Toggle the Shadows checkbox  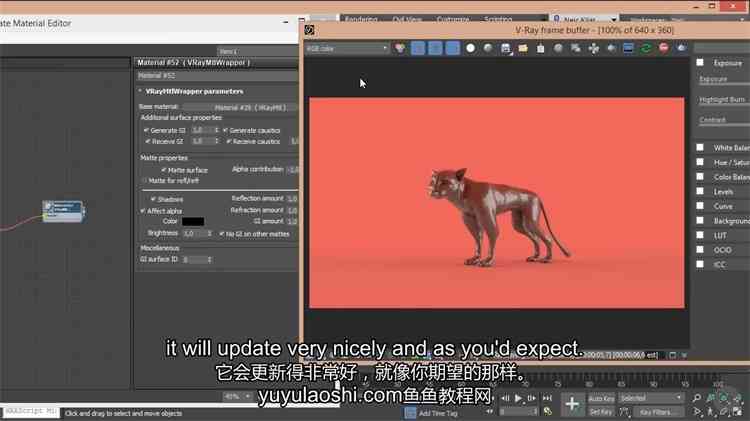[x=153, y=199]
